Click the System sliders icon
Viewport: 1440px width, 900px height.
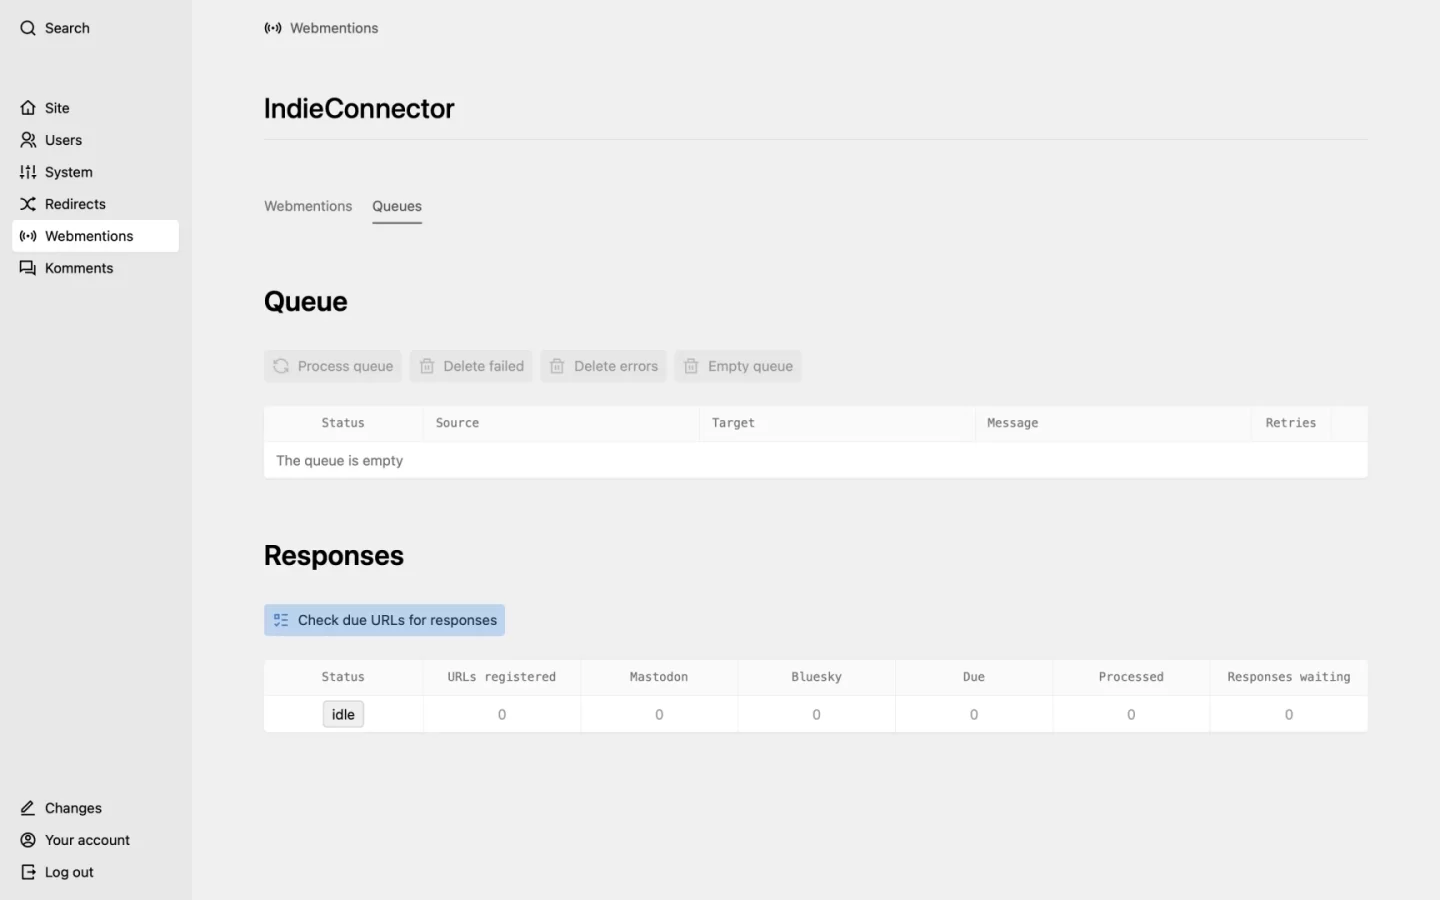pyautogui.click(x=28, y=172)
